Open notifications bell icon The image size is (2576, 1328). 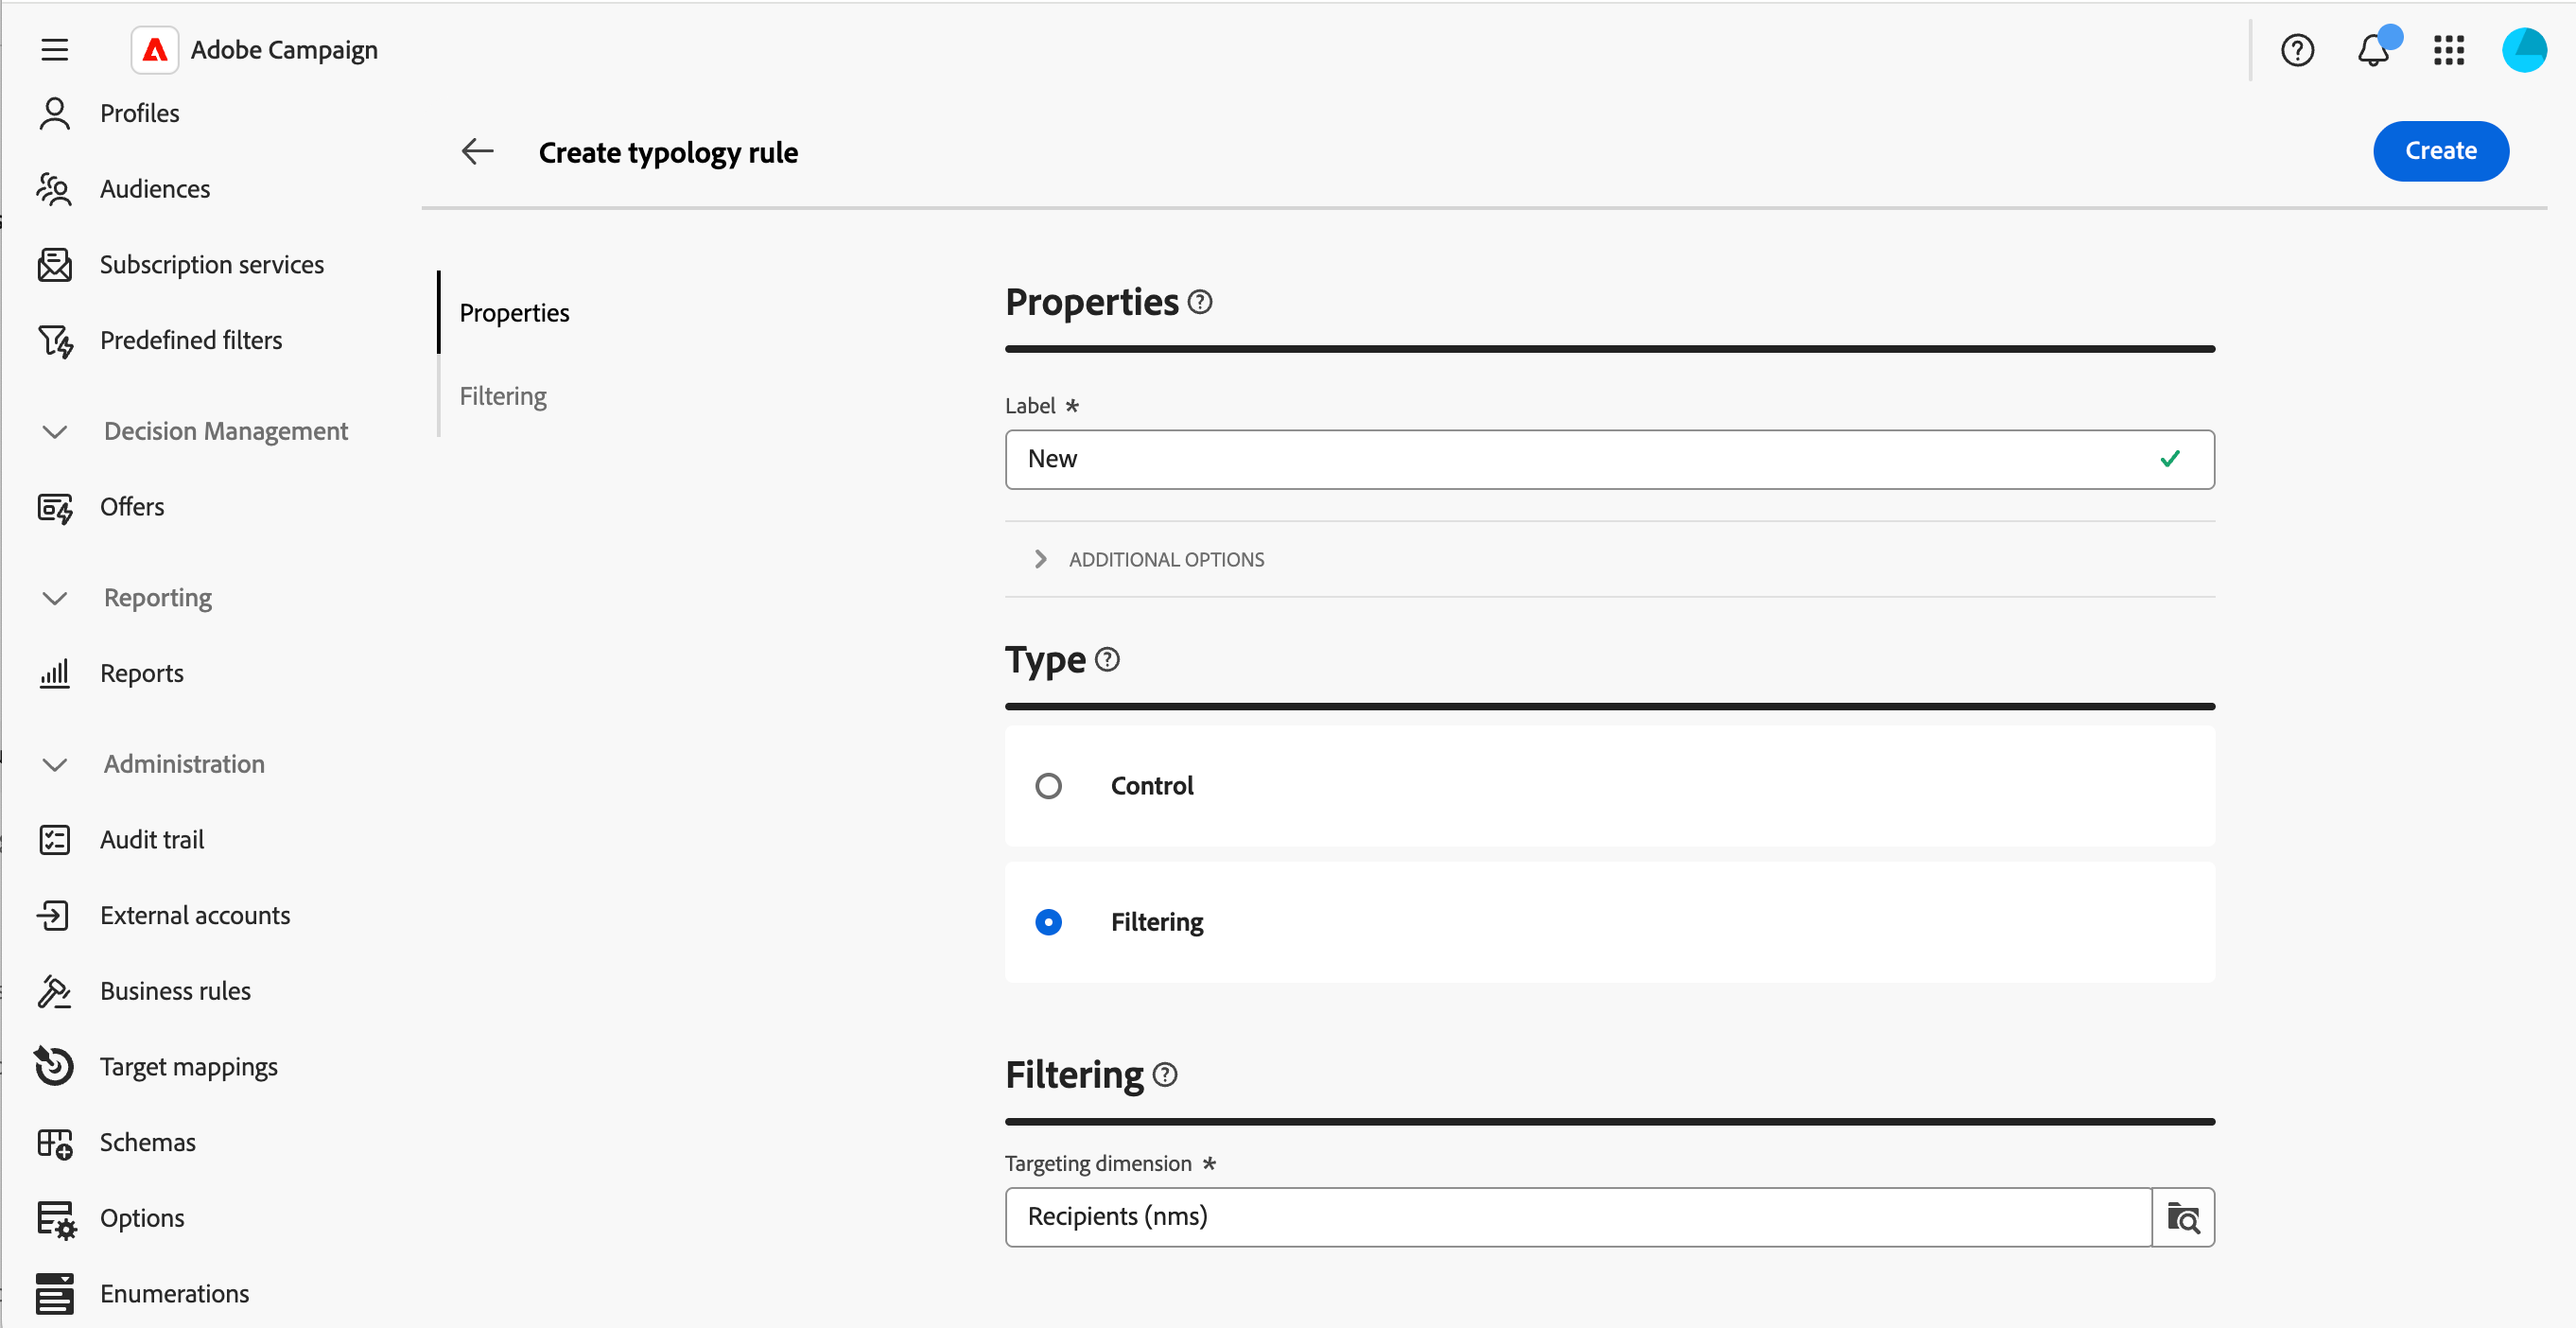point(2372,49)
